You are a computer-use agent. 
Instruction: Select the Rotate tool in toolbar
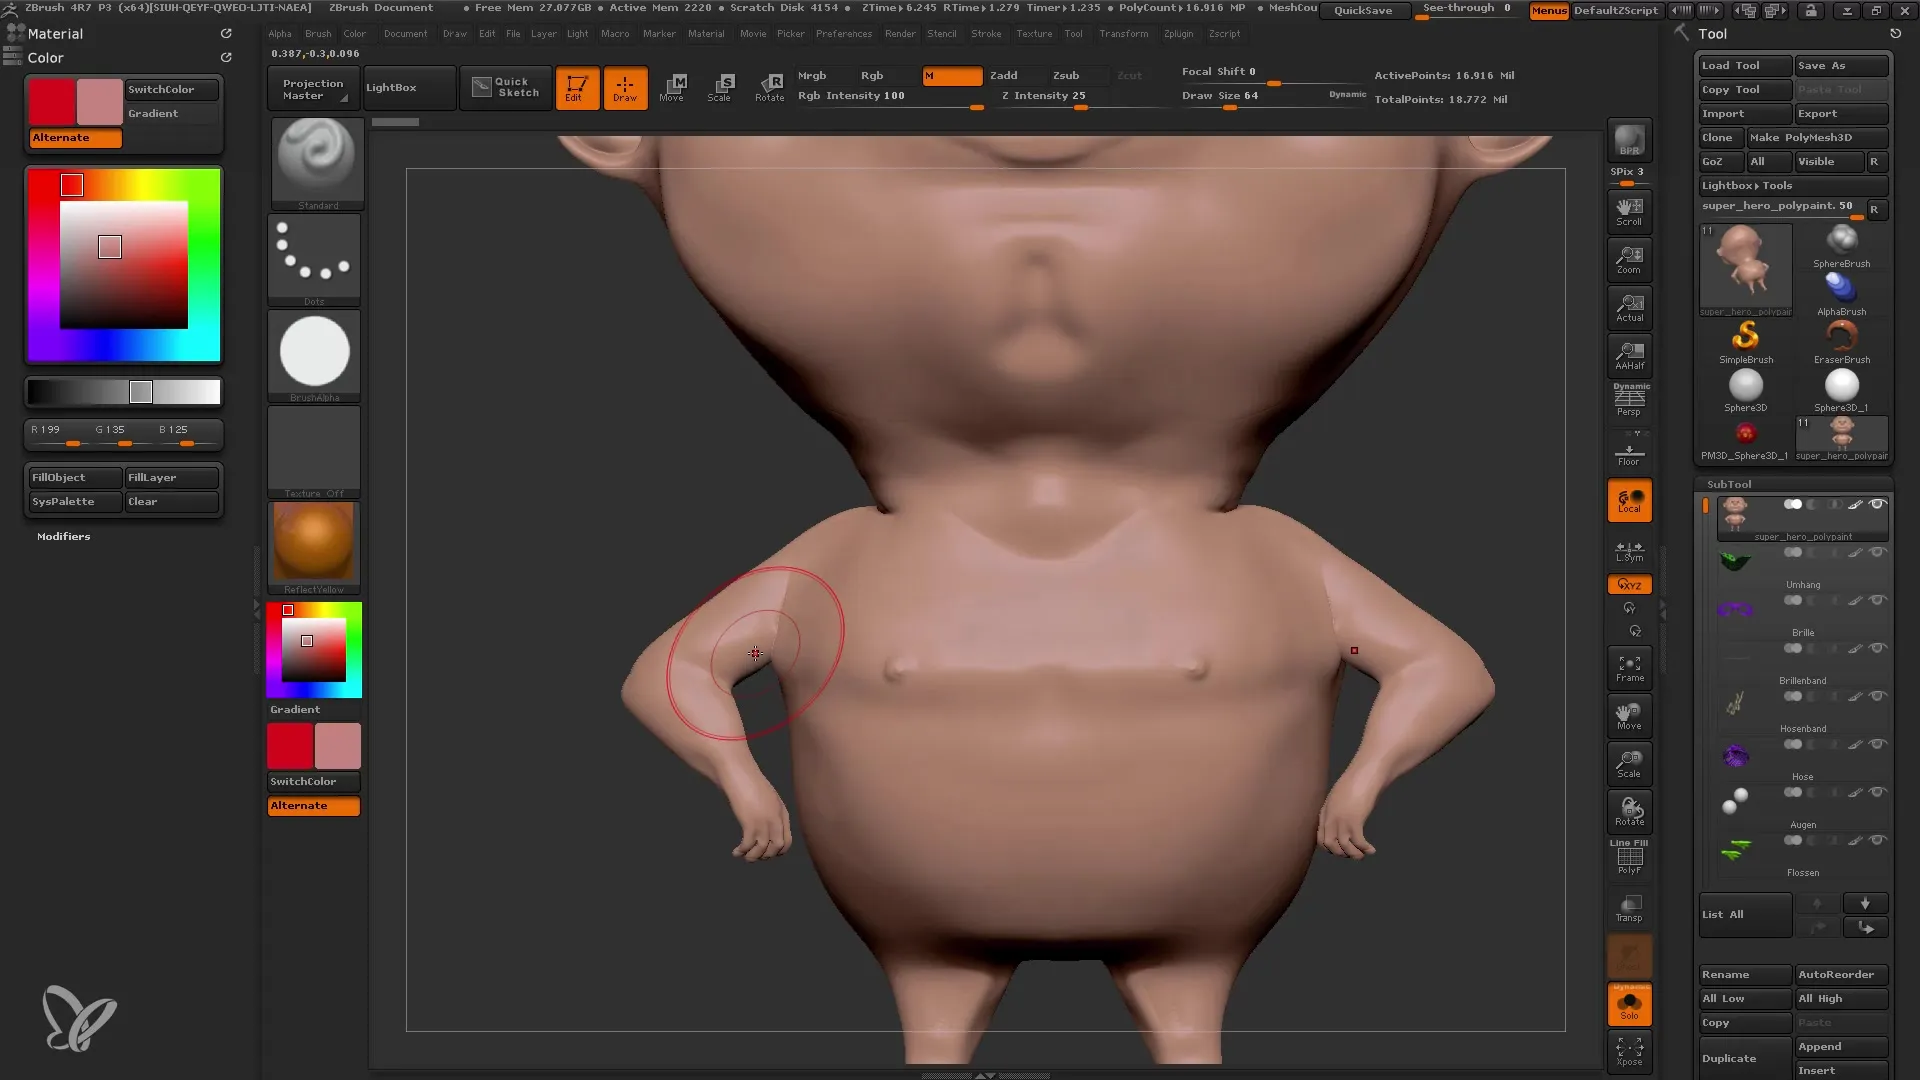(769, 86)
